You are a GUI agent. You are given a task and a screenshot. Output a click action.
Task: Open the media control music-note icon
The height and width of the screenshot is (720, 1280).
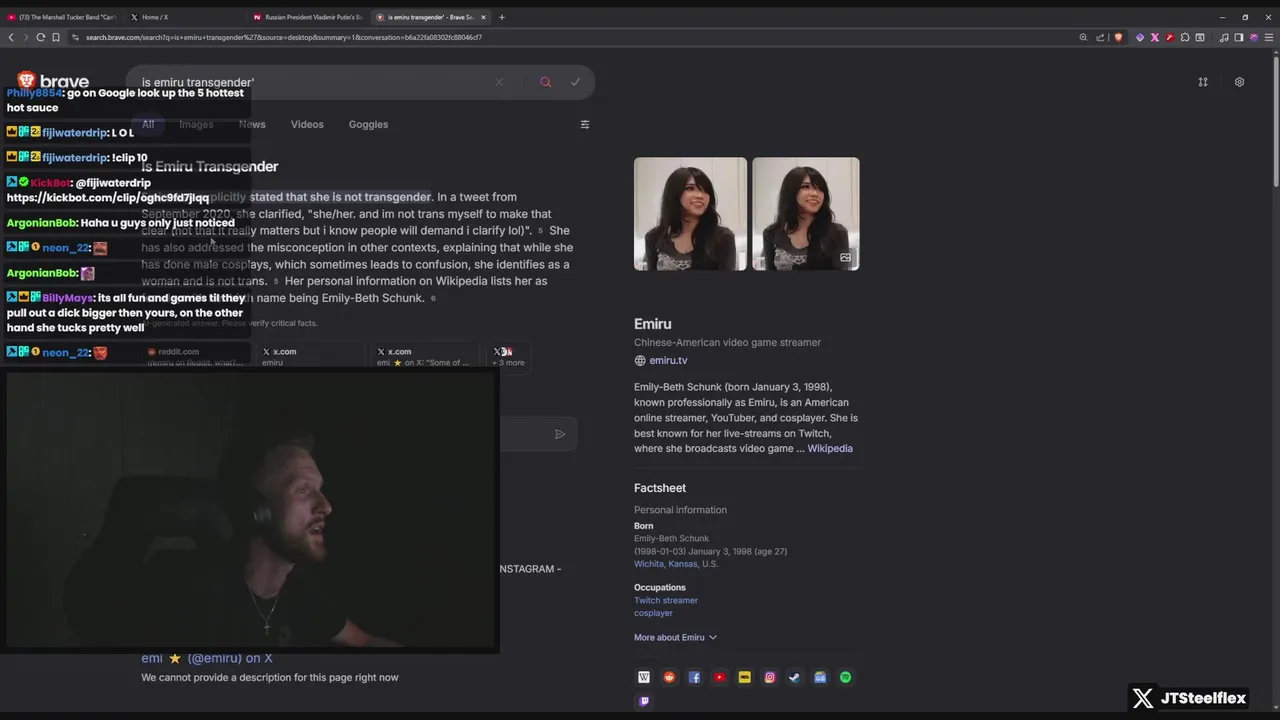1224,37
